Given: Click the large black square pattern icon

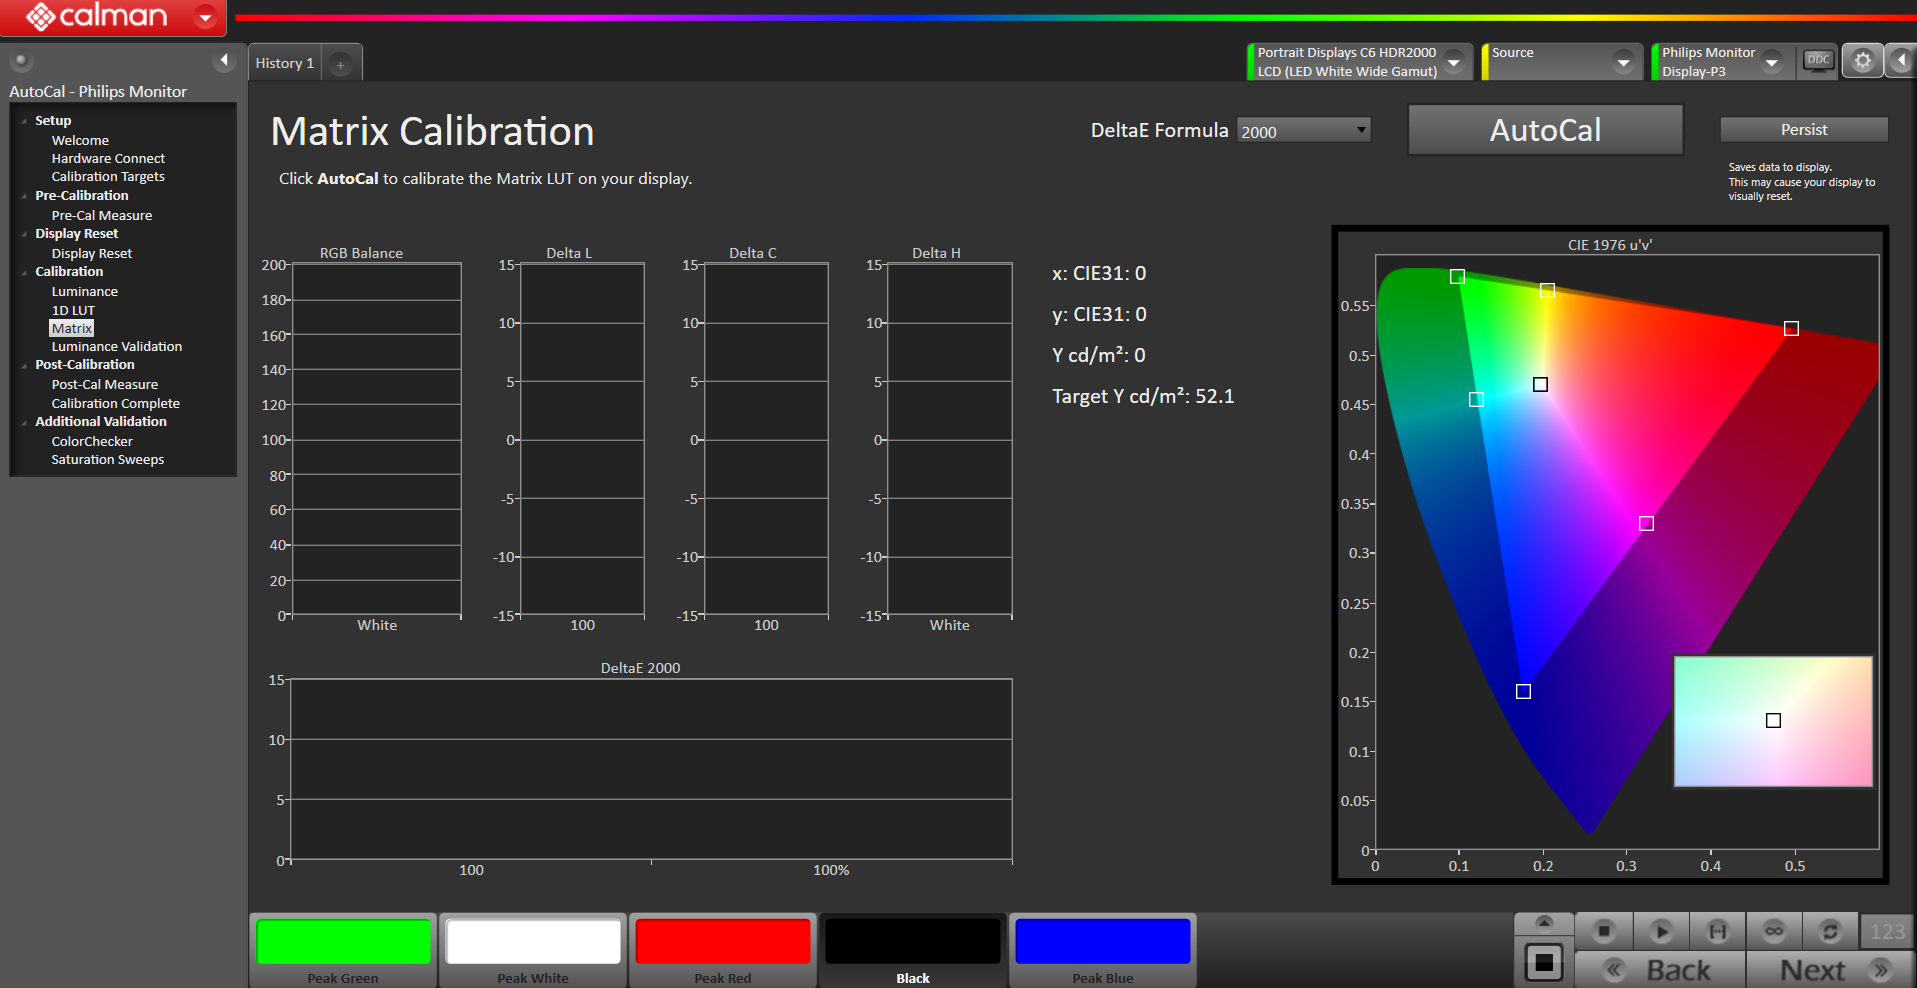Looking at the screenshot, I should click(1544, 963).
